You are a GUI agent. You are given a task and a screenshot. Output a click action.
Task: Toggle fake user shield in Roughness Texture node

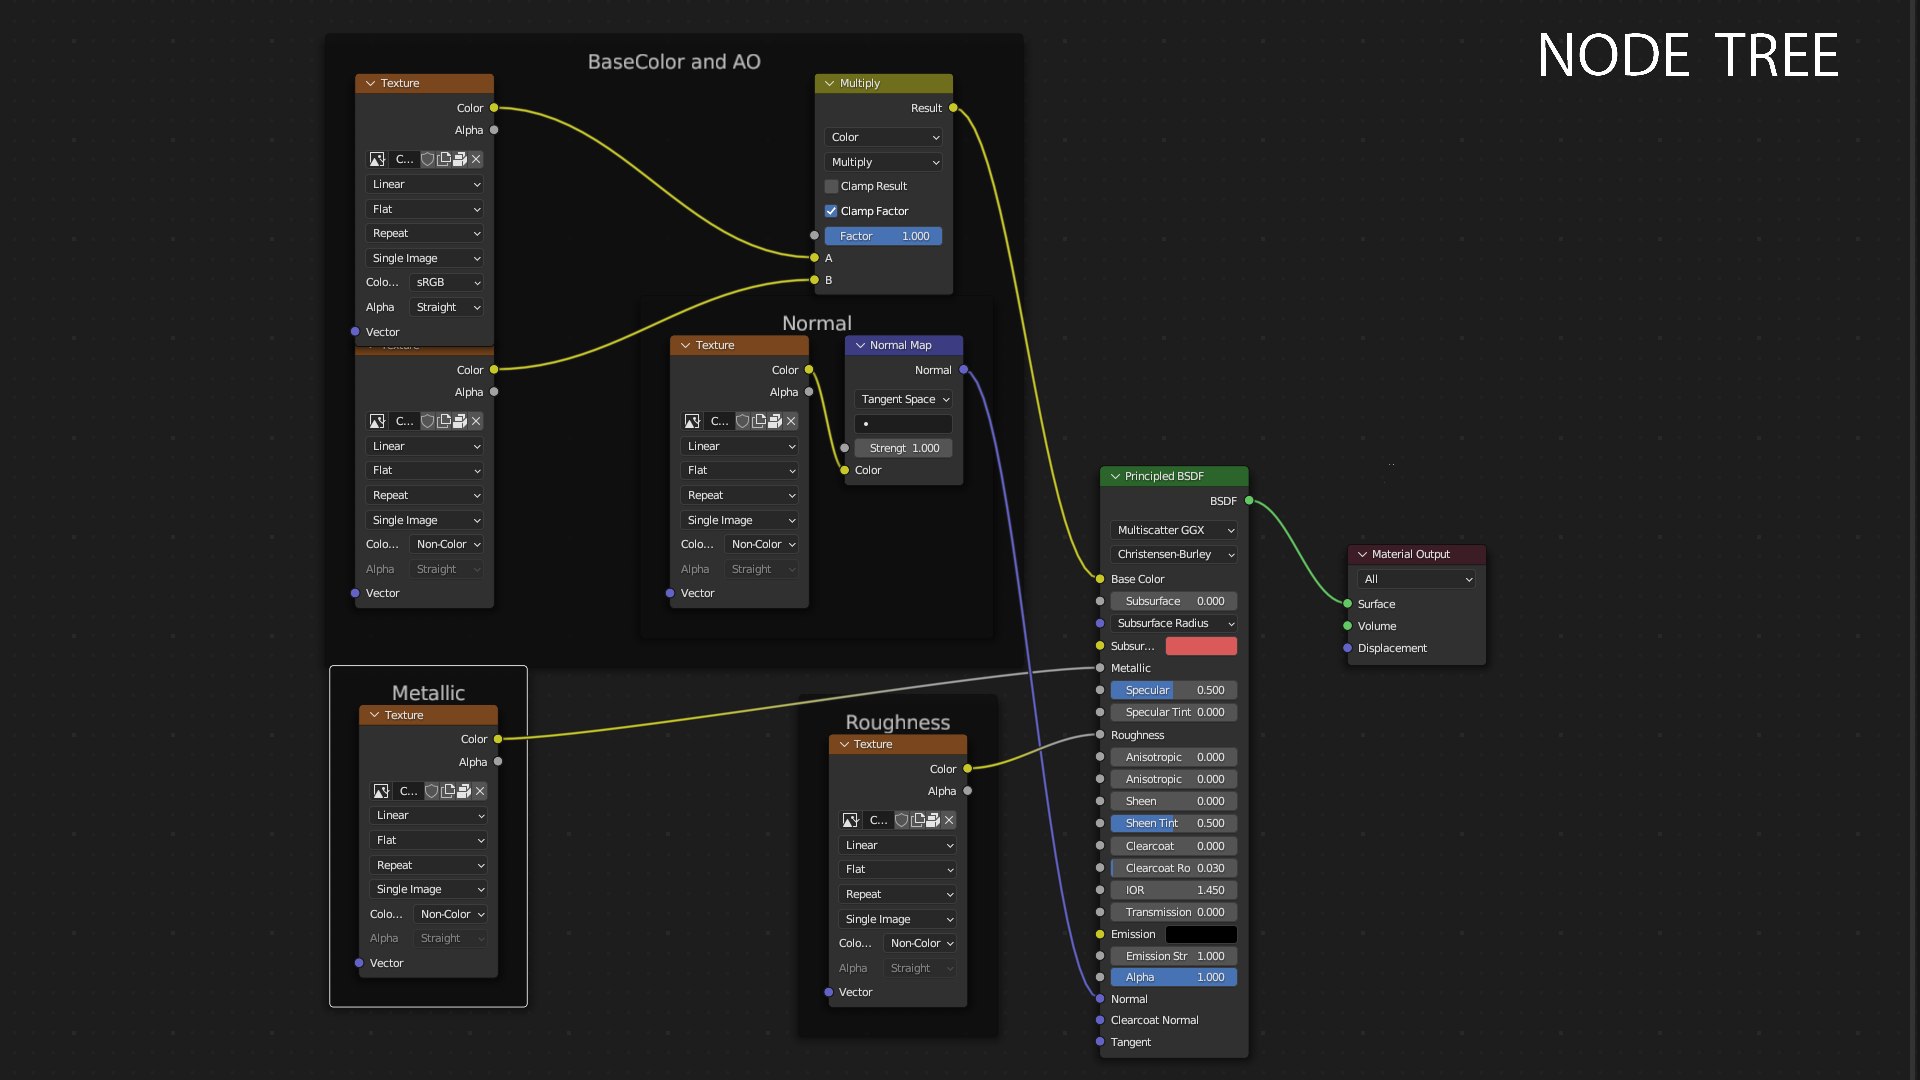(x=901, y=820)
